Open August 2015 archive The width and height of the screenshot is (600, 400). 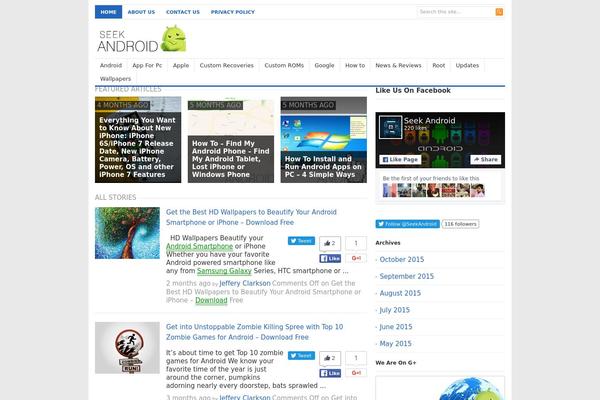pos(400,293)
